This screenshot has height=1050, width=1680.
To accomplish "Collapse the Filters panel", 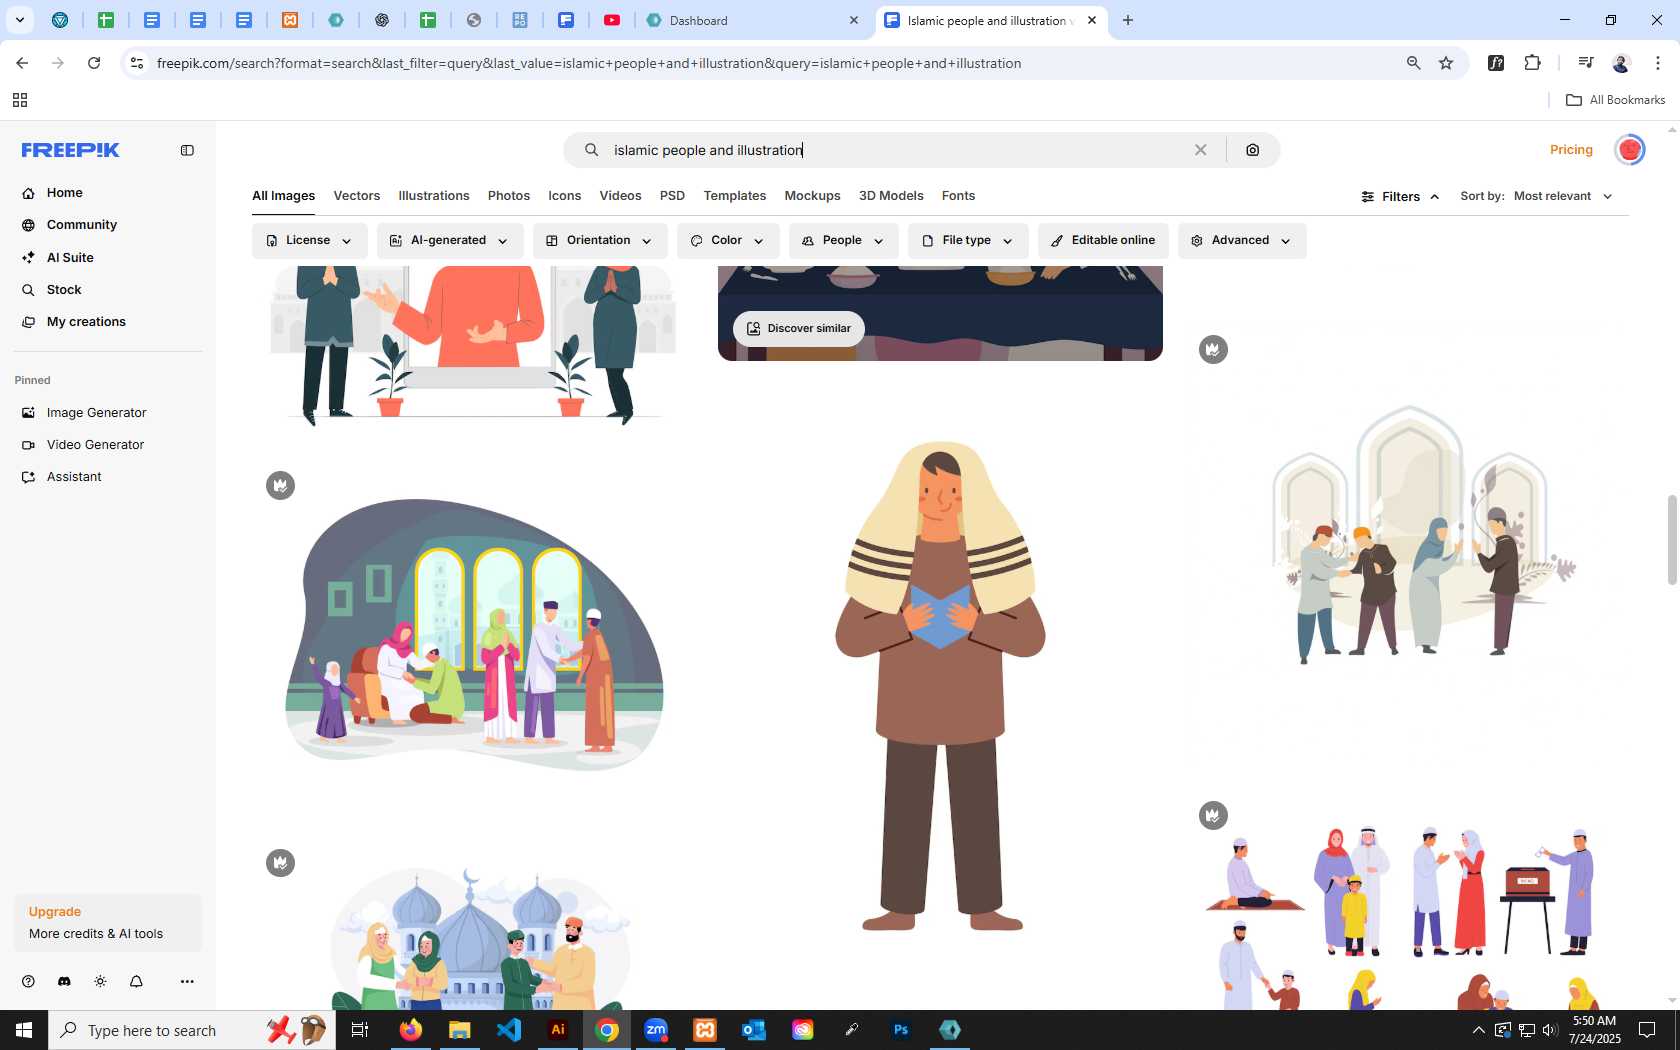I will (1400, 197).
